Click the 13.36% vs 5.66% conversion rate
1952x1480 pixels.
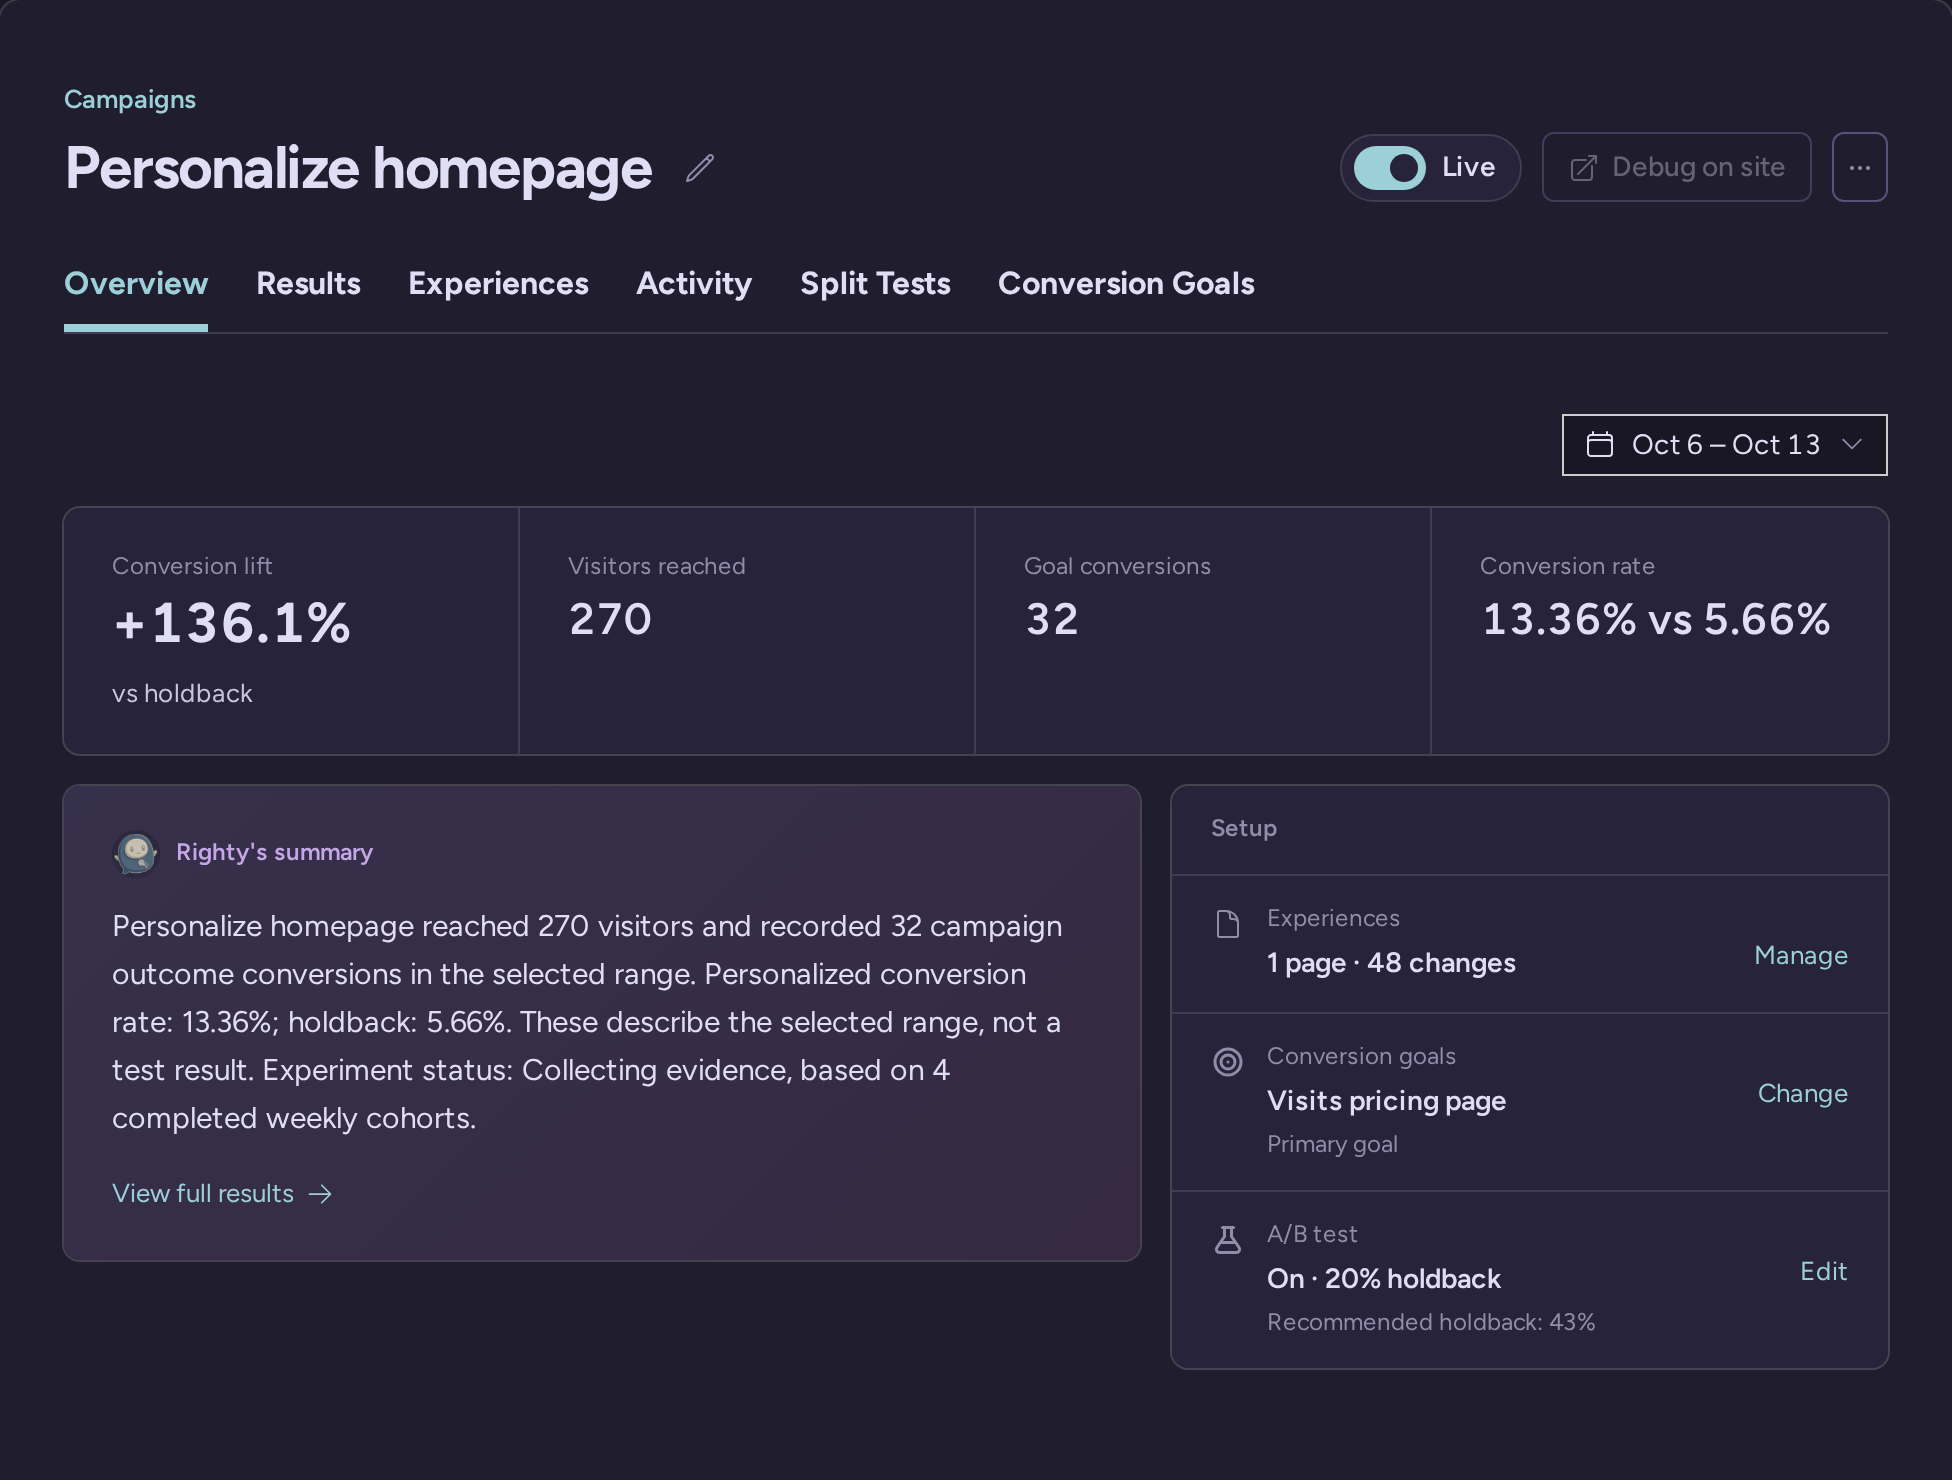(x=1656, y=619)
